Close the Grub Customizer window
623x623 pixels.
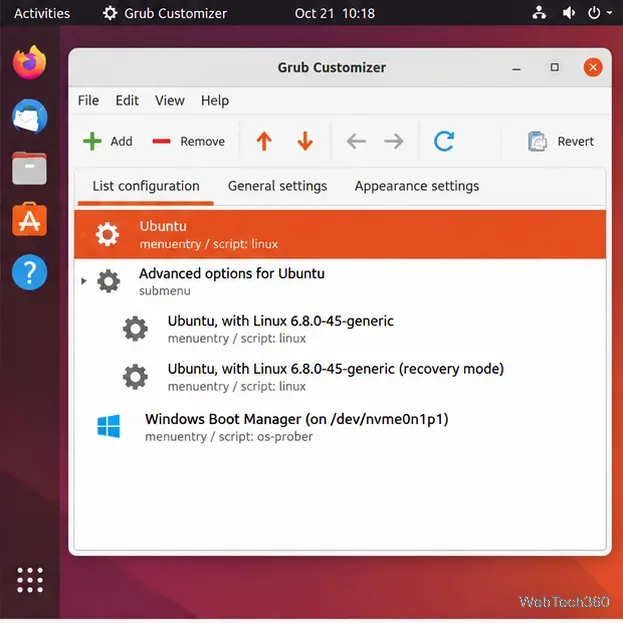point(593,68)
